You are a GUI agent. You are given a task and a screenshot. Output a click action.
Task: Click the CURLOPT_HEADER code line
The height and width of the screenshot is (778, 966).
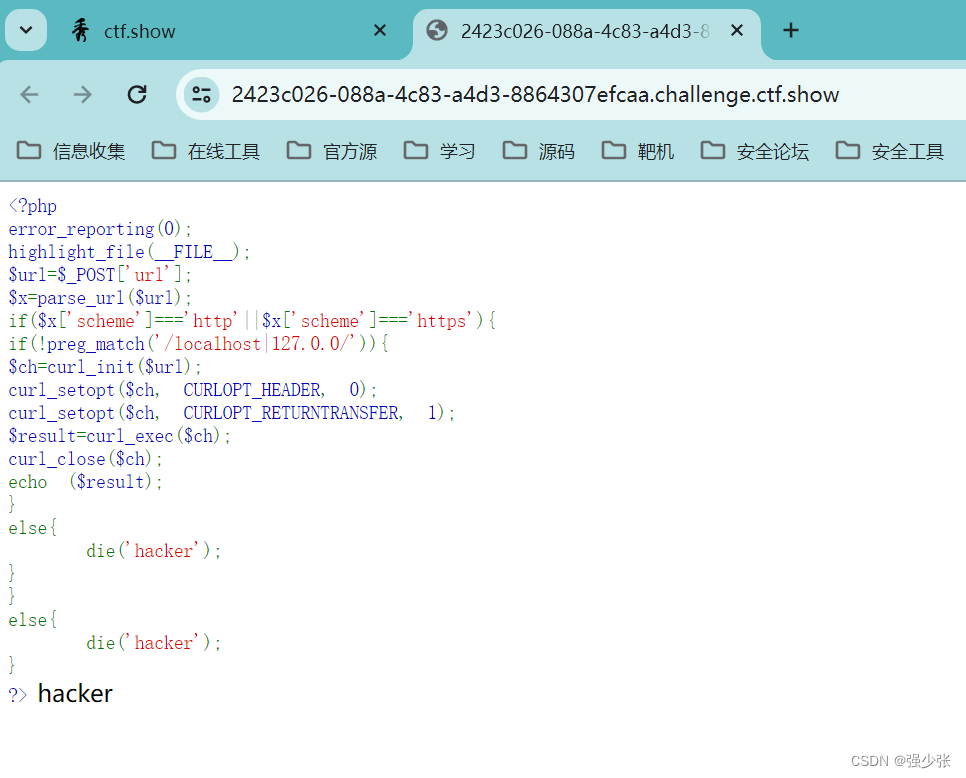click(x=192, y=390)
